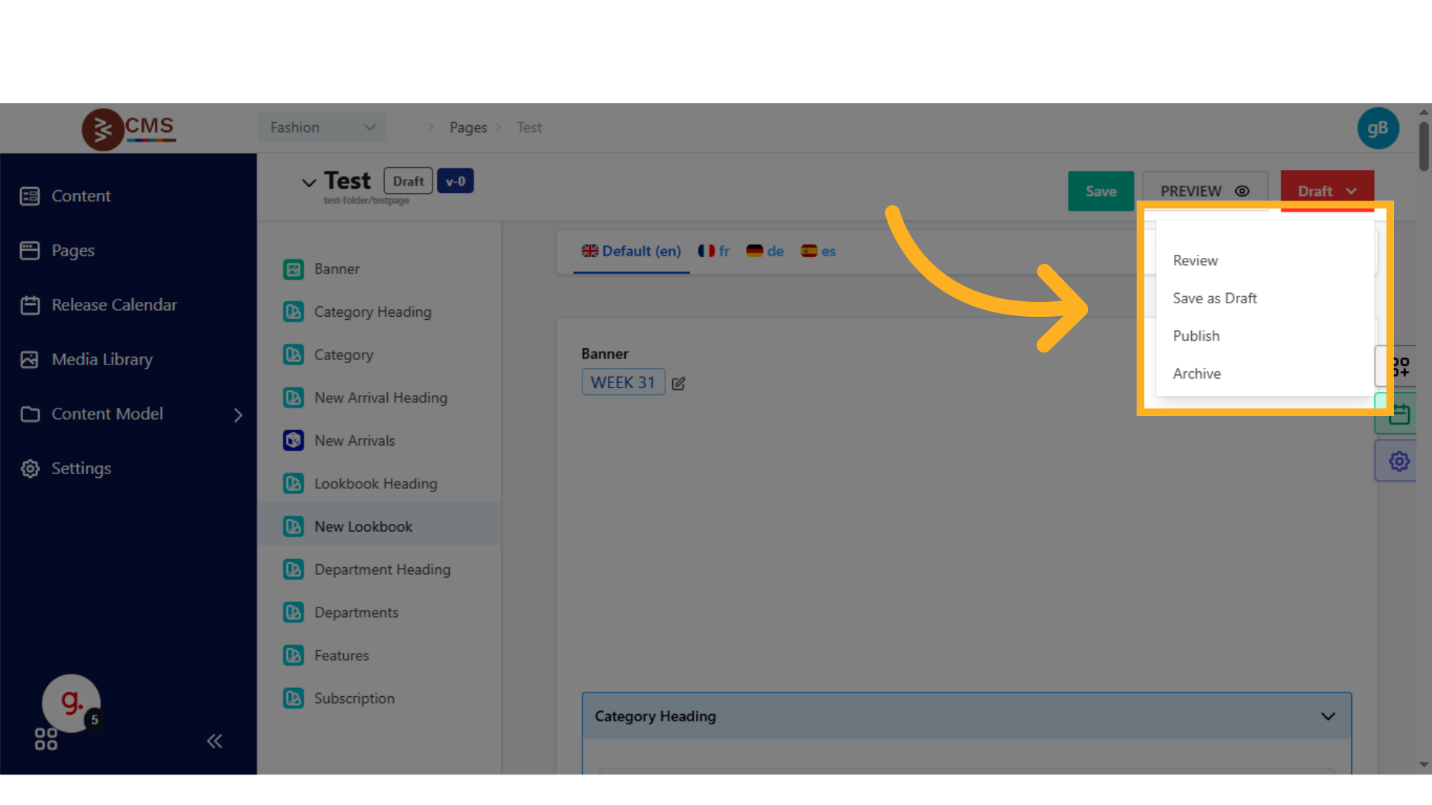1432x805 pixels.
Task: Open the gB user avatar
Action: pyautogui.click(x=1377, y=128)
